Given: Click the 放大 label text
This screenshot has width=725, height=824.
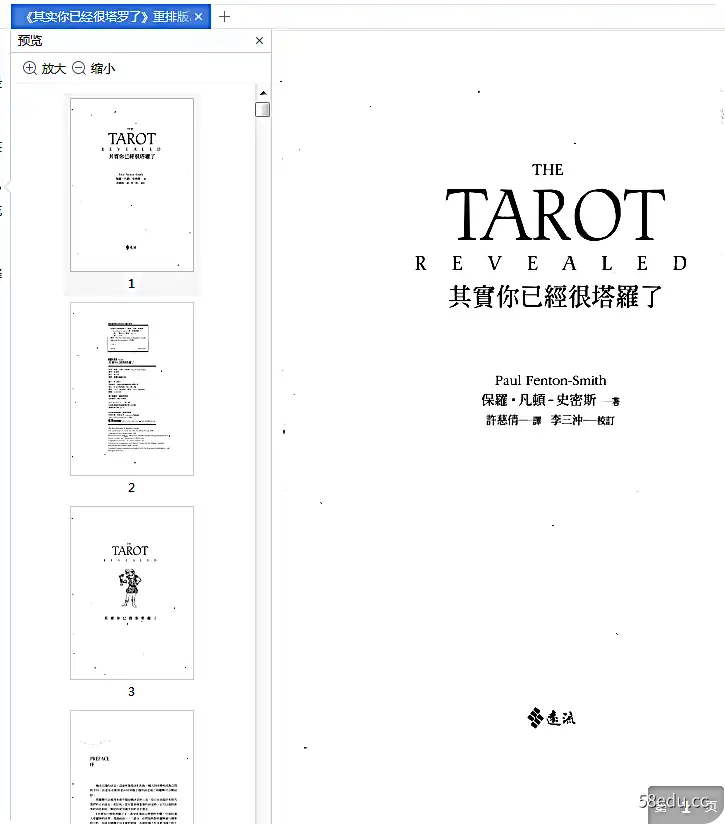Looking at the screenshot, I should [54, 69].
